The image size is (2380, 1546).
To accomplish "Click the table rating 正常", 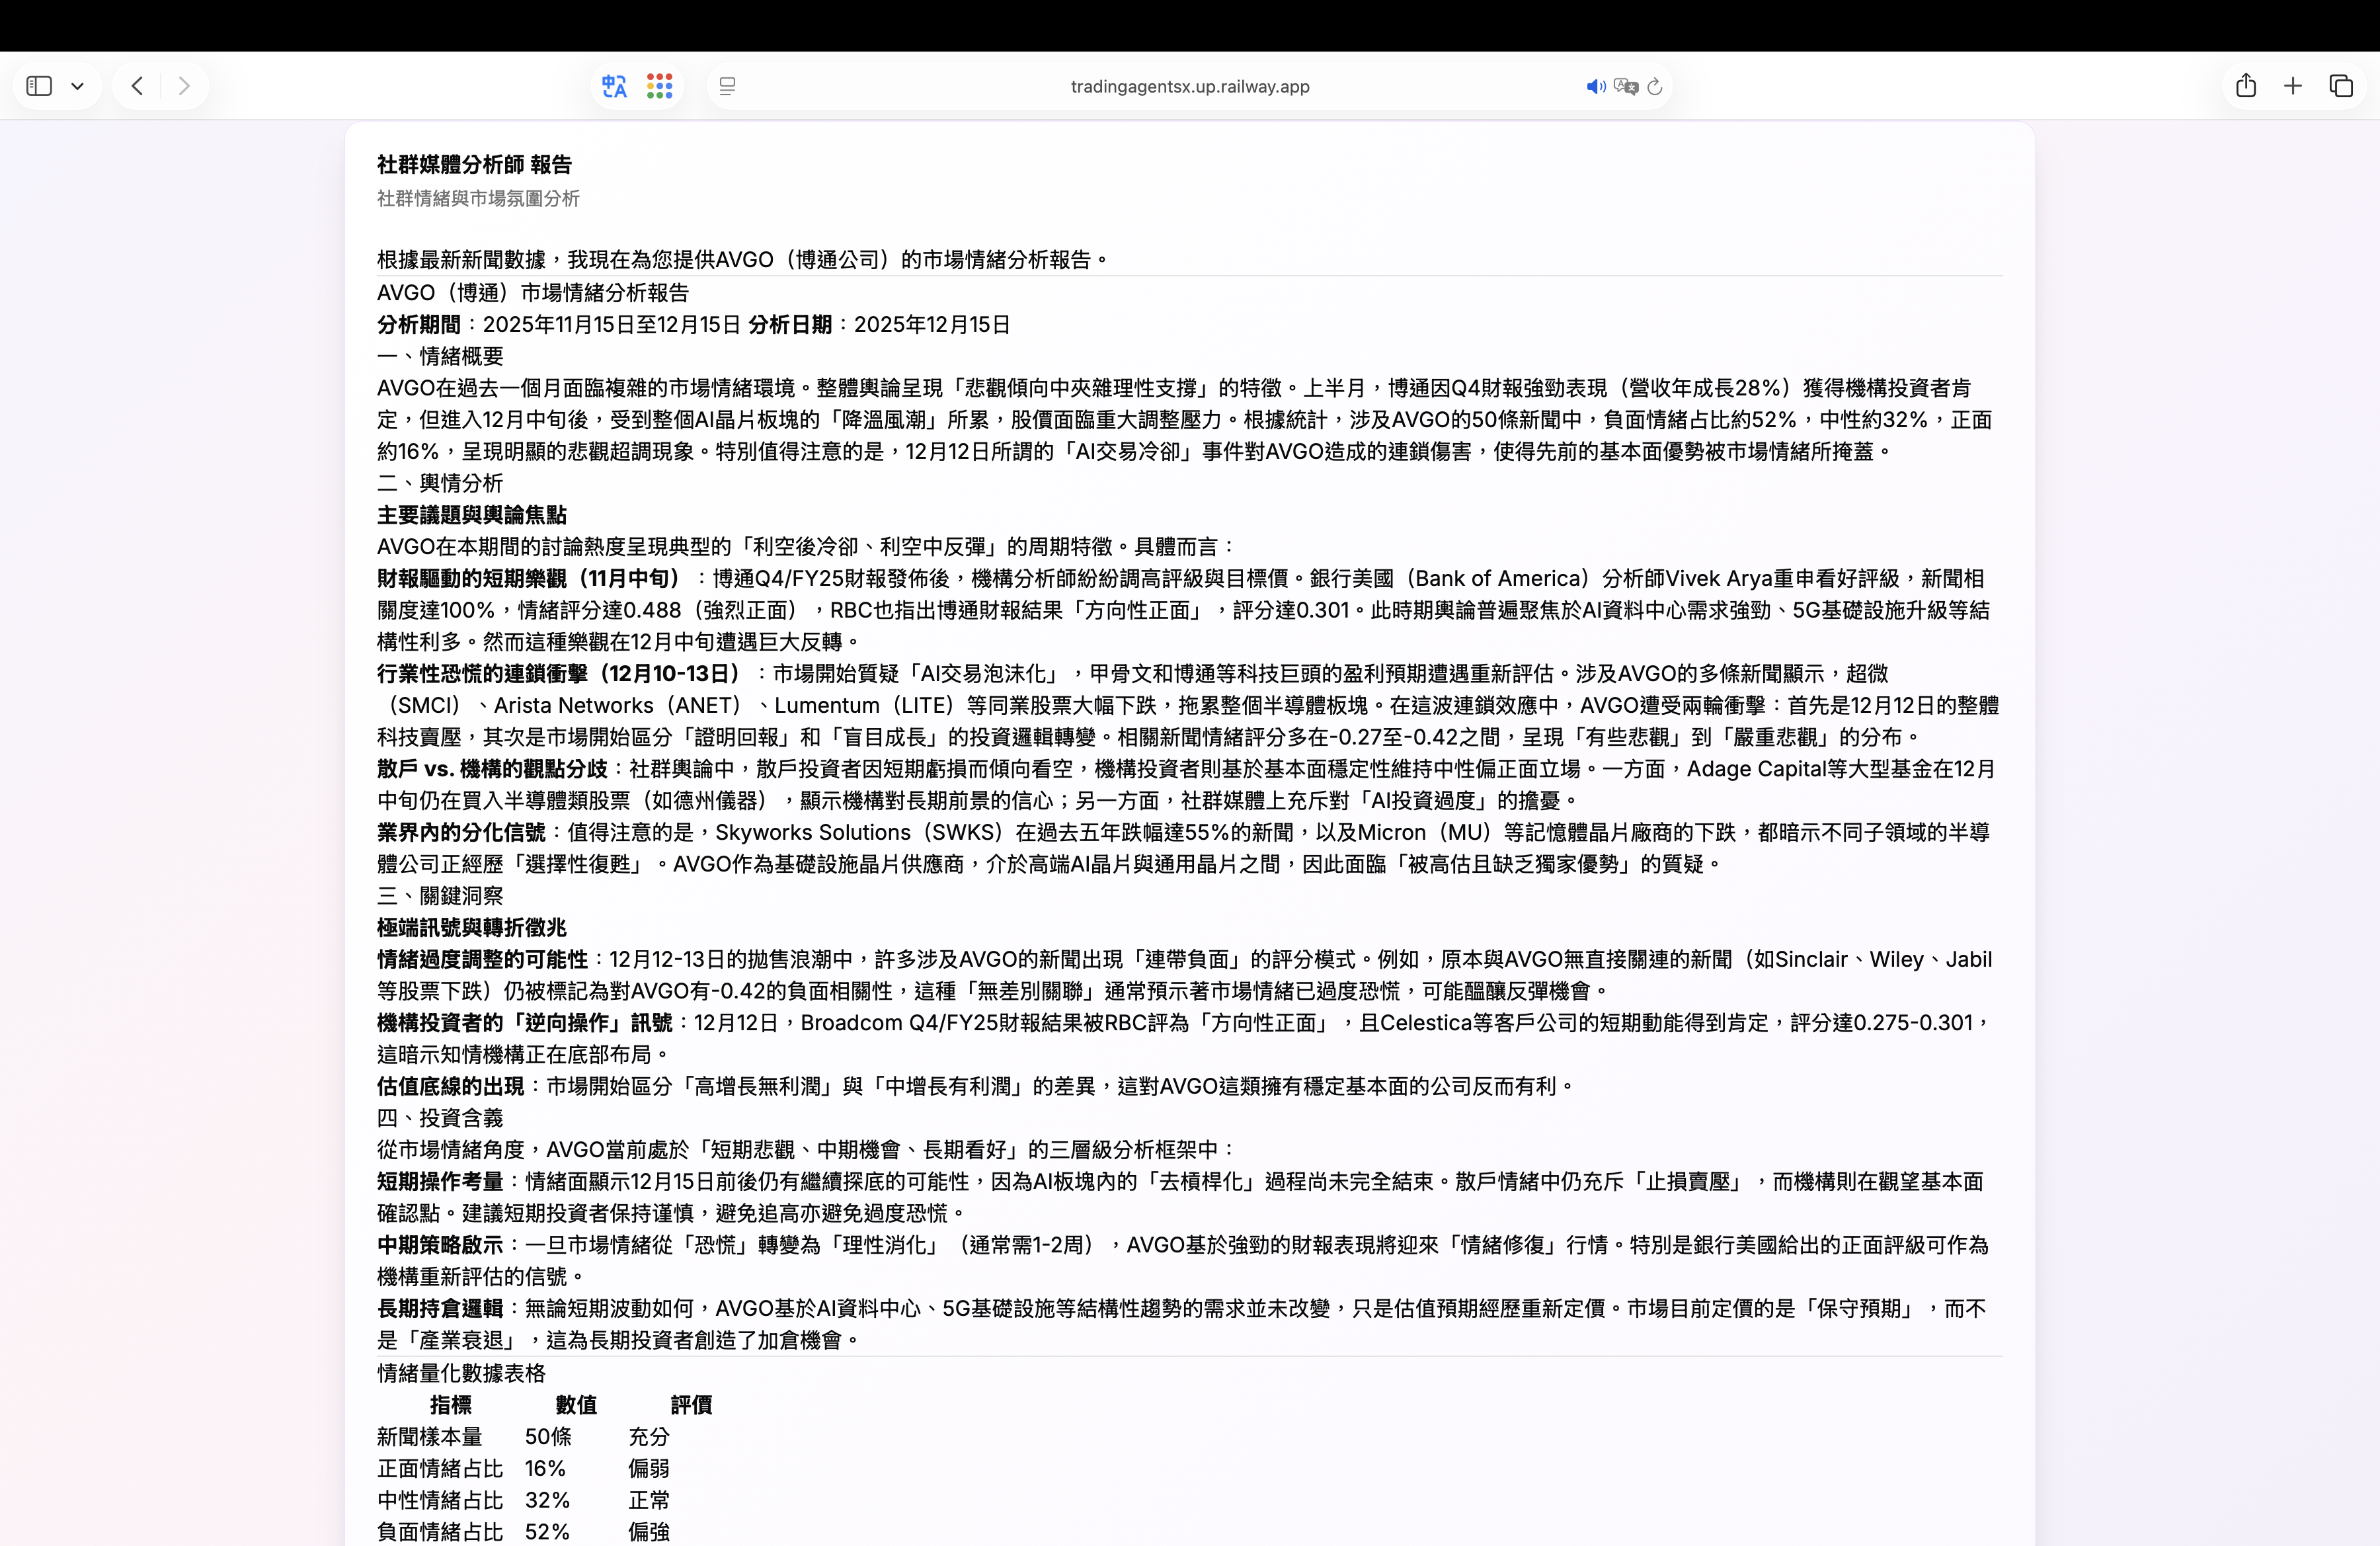I will pyautogui.click(x=649, y=1500).
